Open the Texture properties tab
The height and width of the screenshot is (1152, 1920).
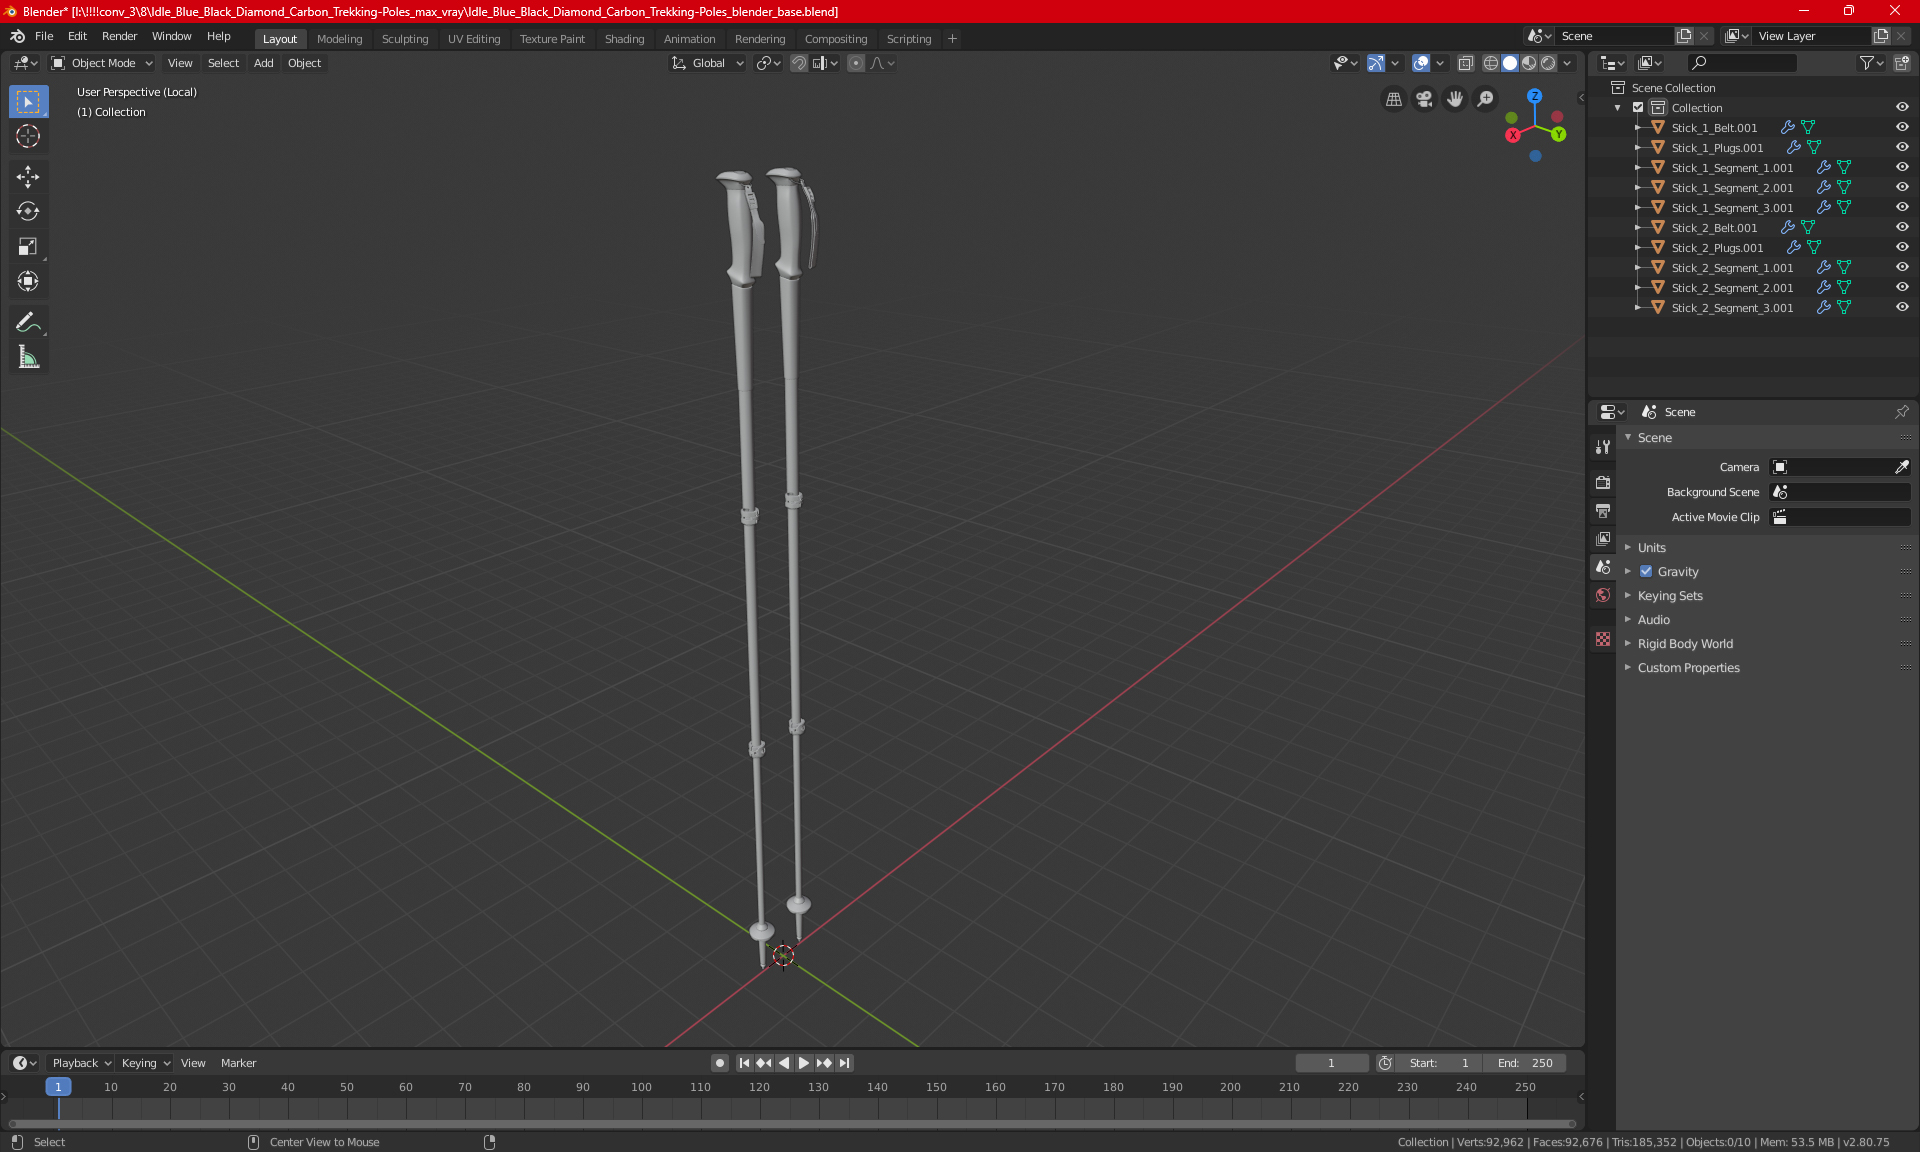click(x=1603, y=639)
